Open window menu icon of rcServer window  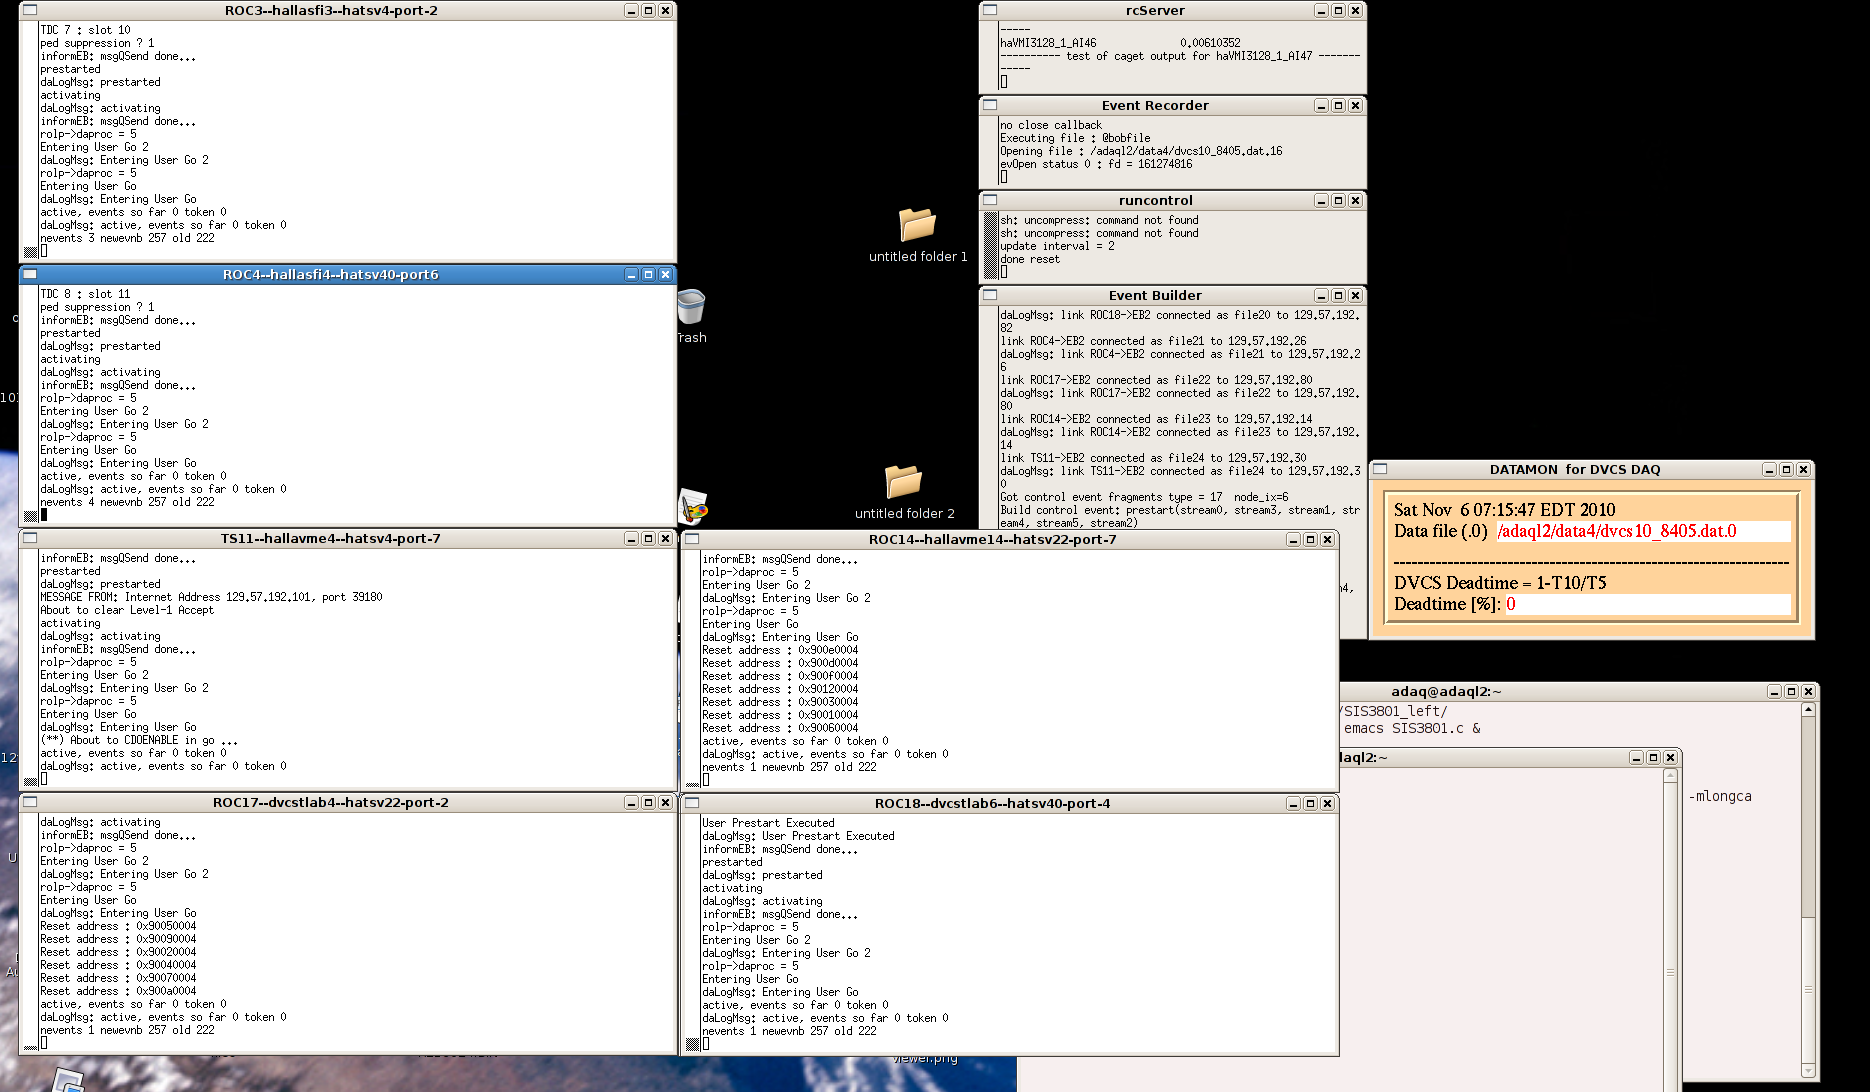coord(990,10)
